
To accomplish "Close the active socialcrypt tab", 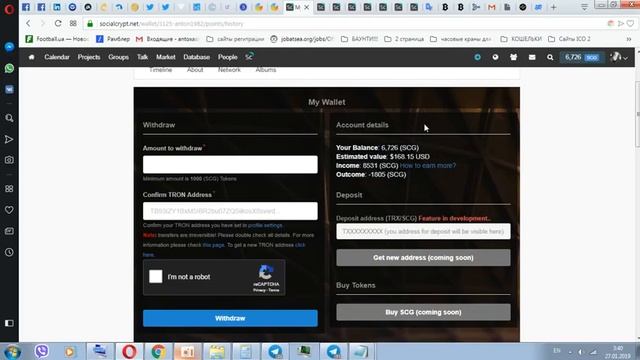I will coord(307,7).
